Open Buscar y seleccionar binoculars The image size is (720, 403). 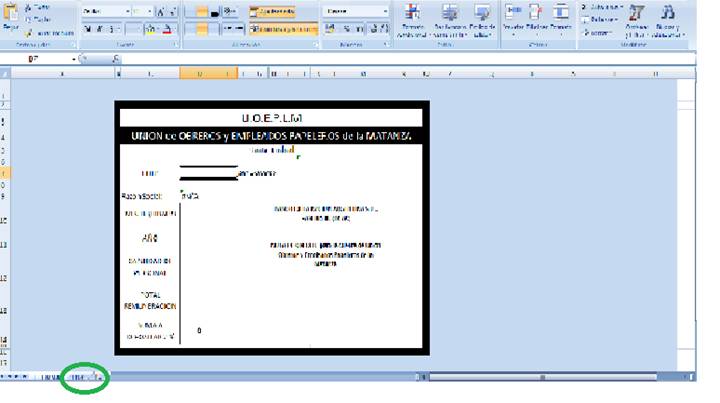(x=667, y=18)
